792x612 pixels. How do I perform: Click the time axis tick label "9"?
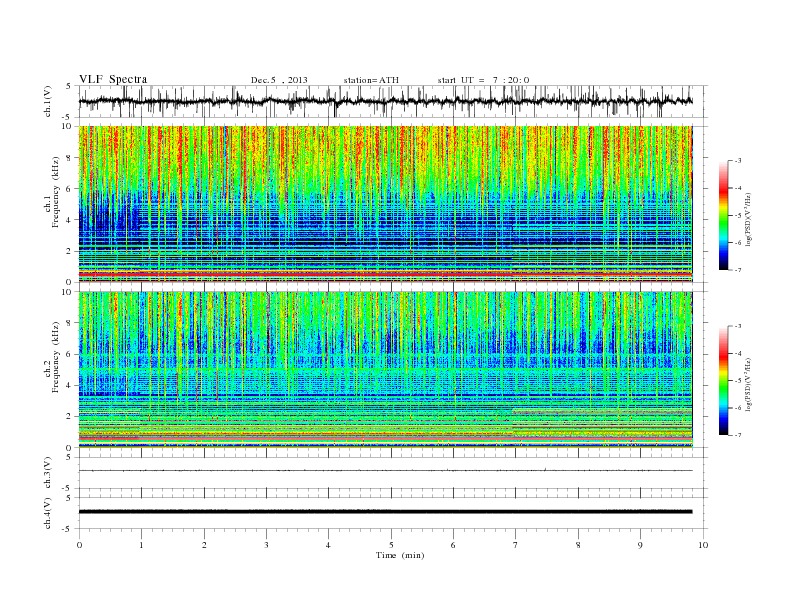click(640, 545)
